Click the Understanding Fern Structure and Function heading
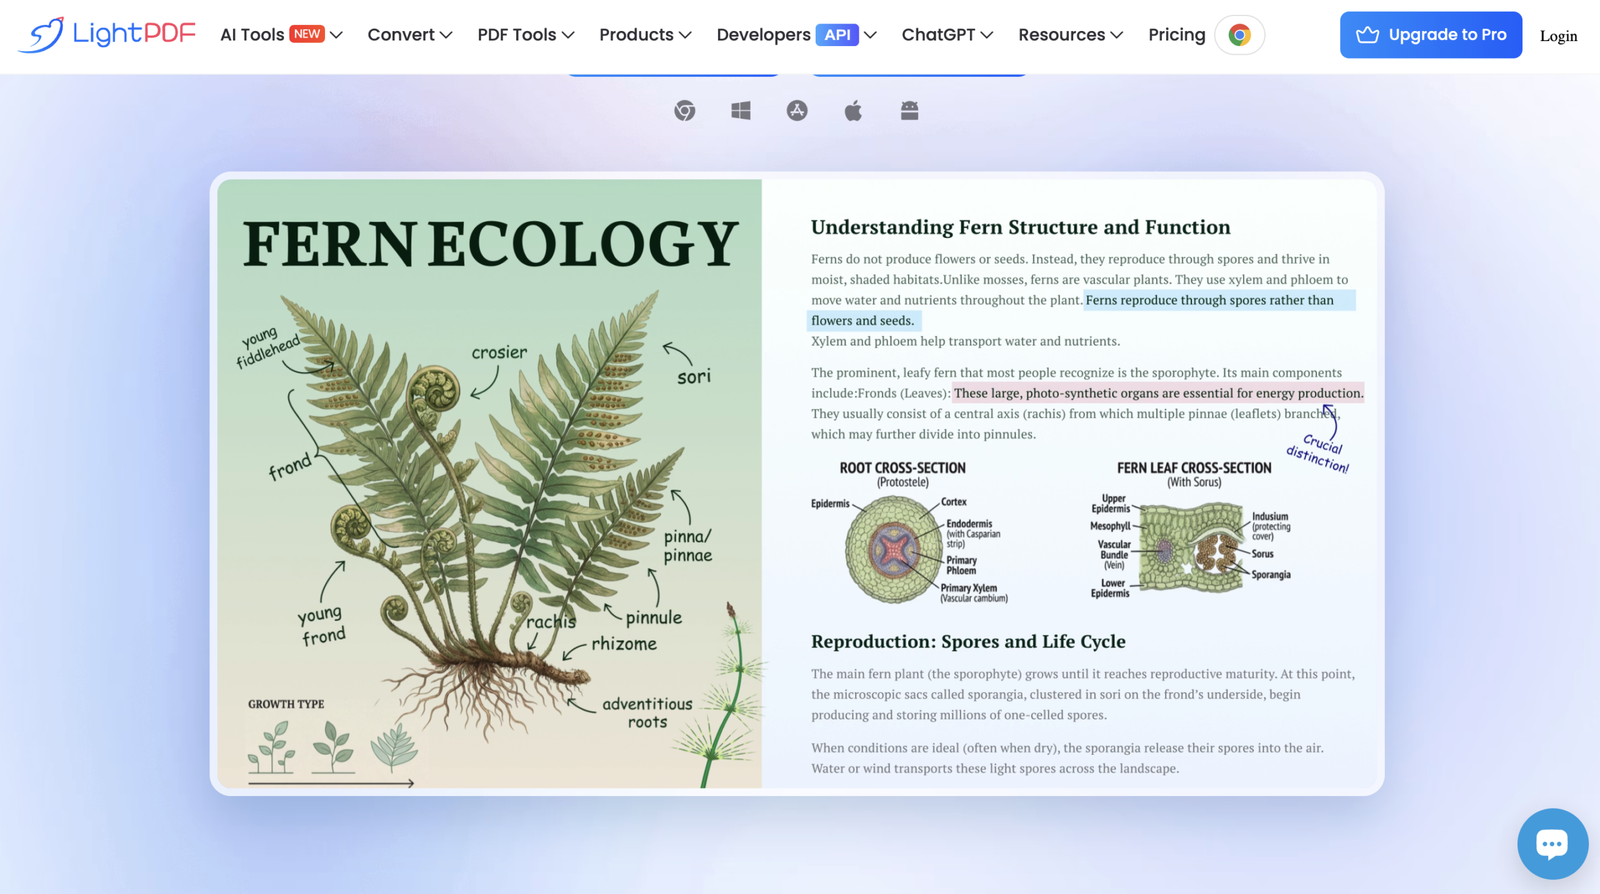Screen dimensions: 1600x894 coord(1020,227)
